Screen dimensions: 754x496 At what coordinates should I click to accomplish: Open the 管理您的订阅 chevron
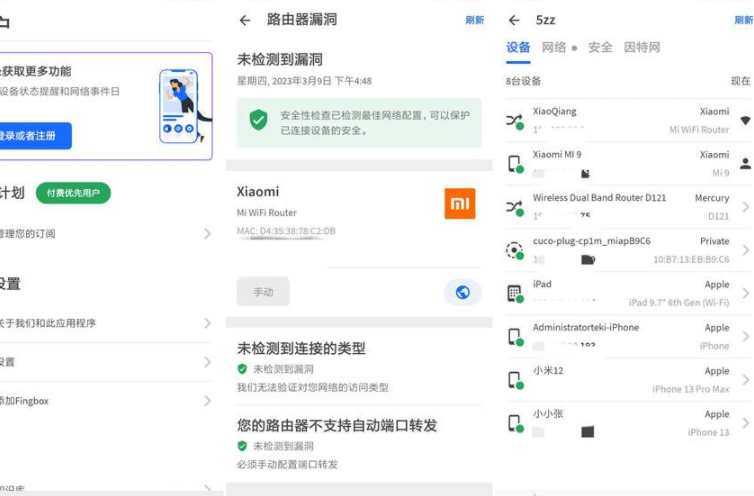click(207, 234)
